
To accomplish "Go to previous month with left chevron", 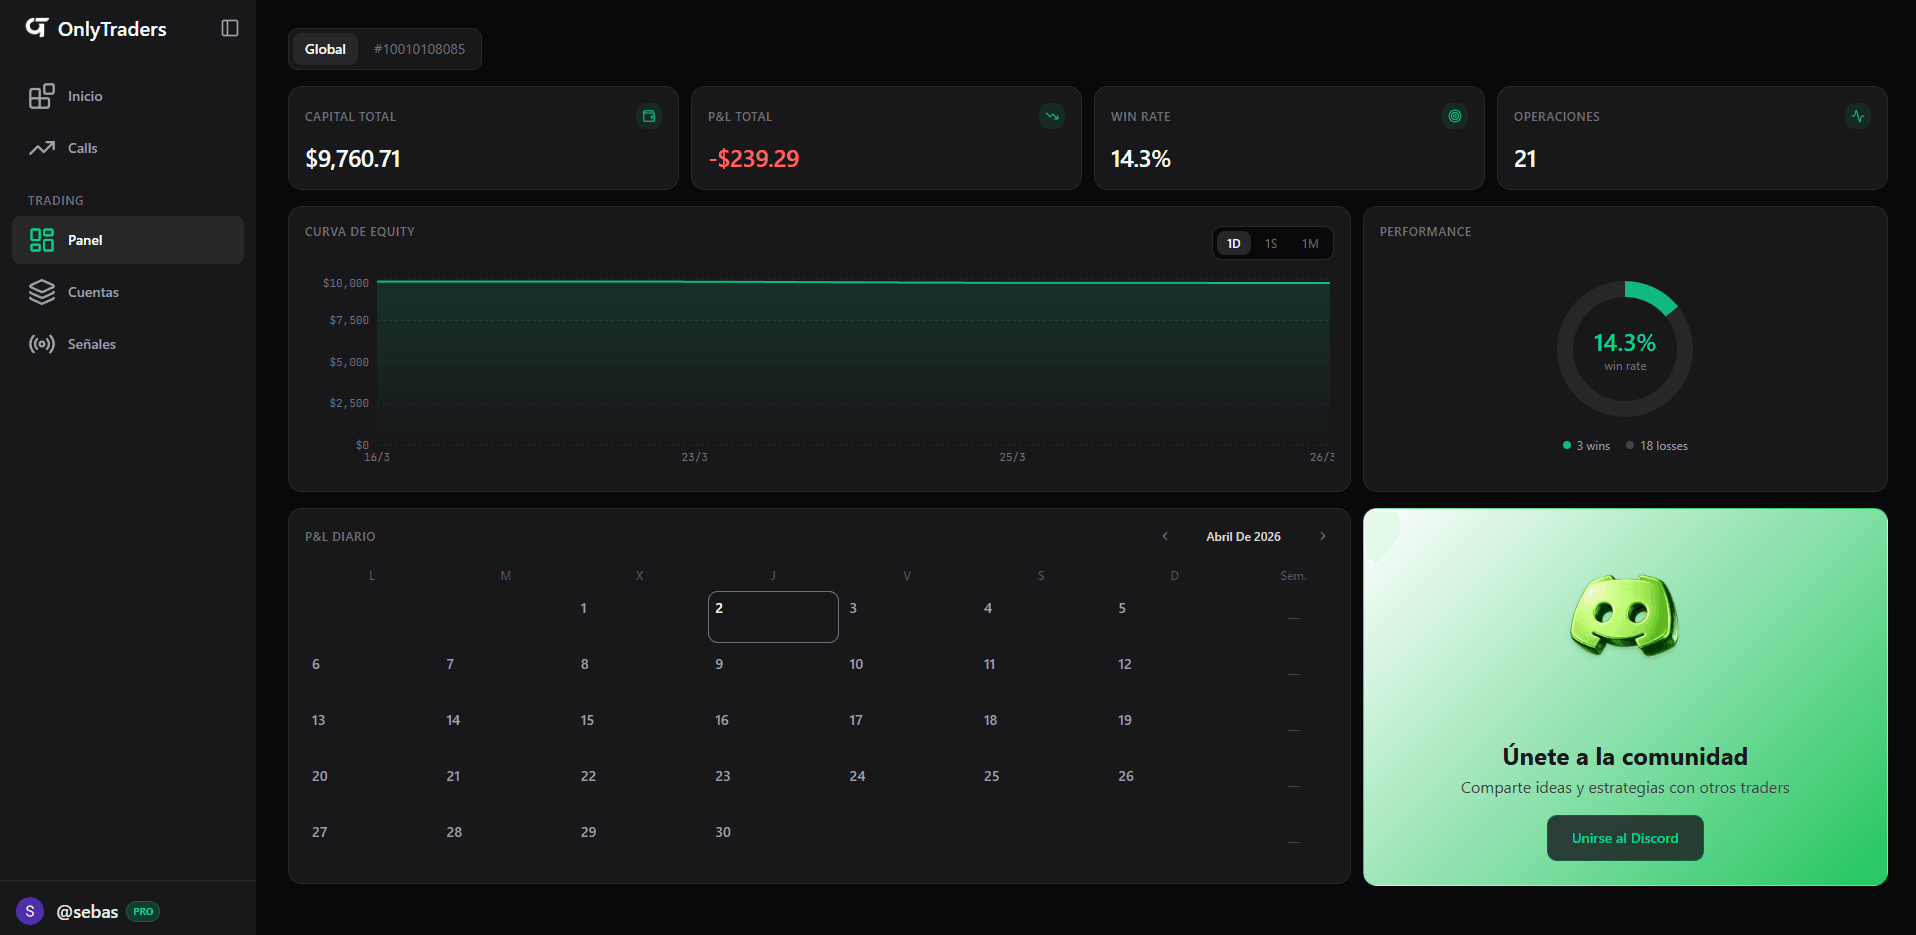I will pyautogui.click(x=1165, y=536).
